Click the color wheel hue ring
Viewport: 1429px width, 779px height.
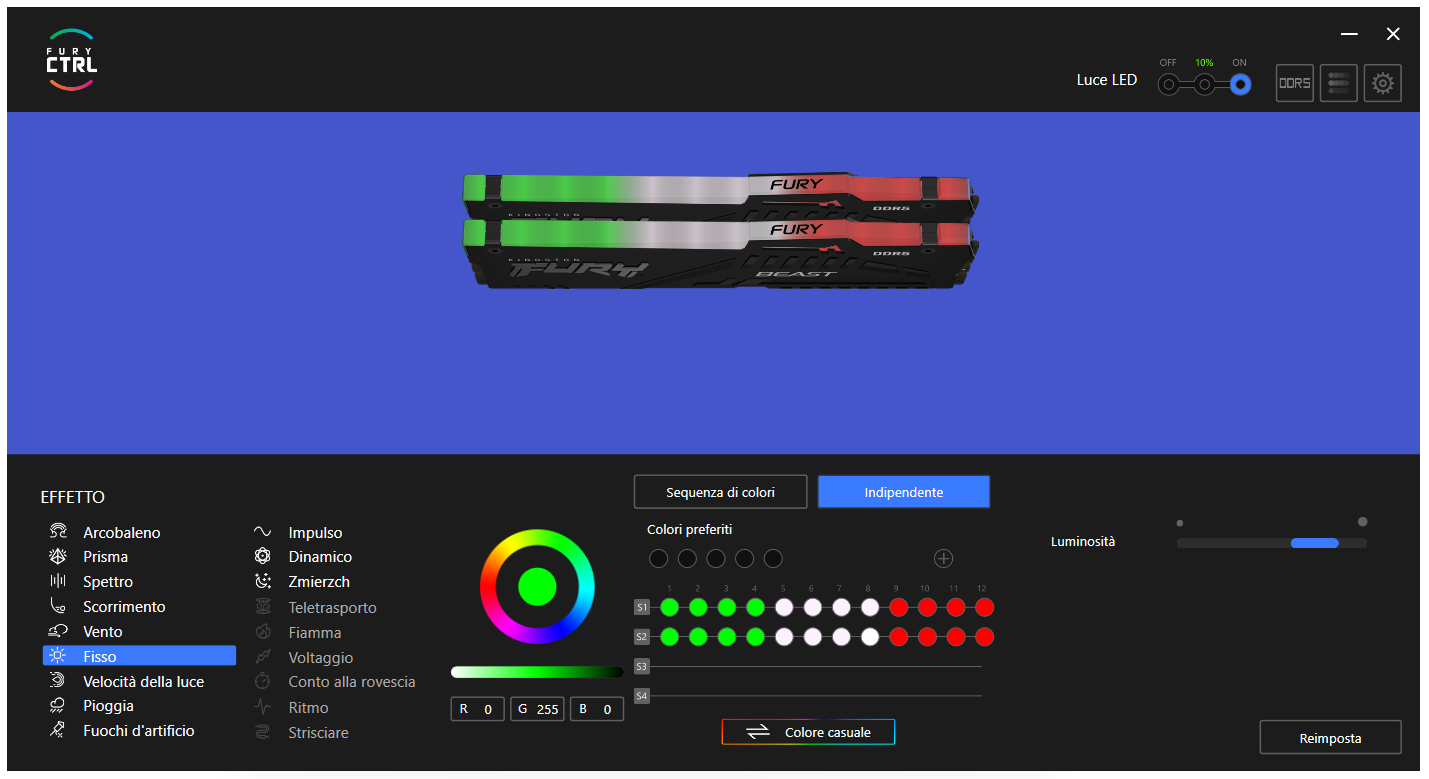click(537, 537)
